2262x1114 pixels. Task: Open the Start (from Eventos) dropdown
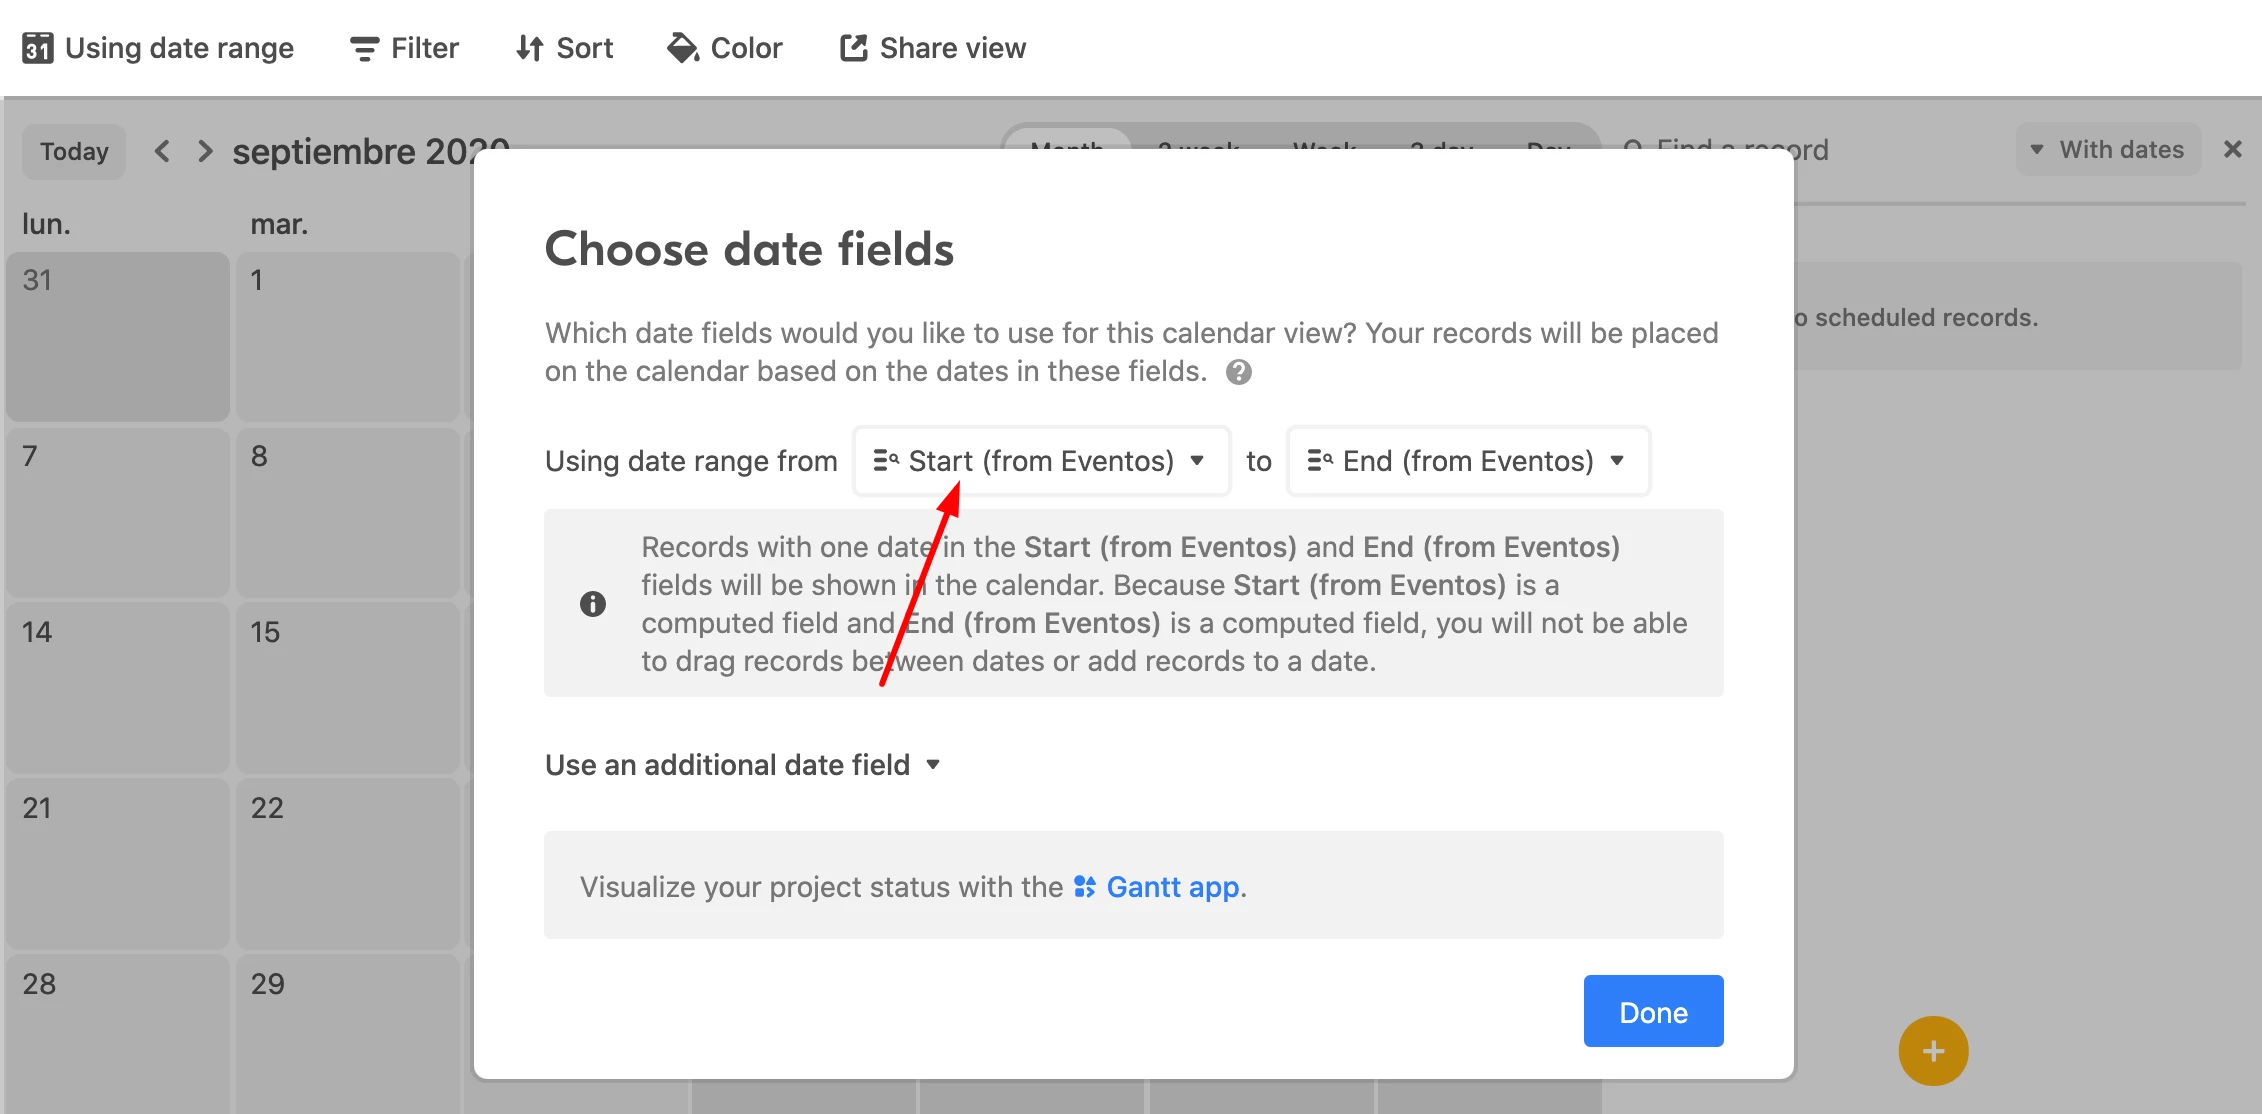click(1041, 461)
